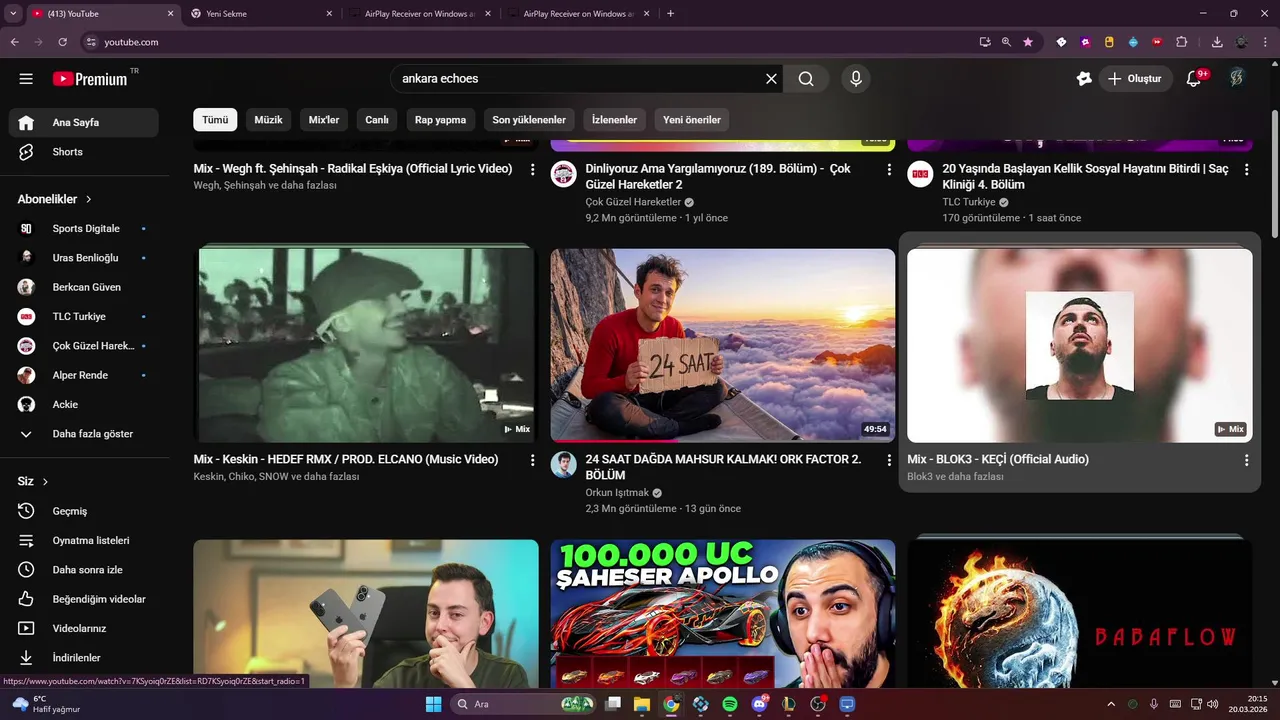Screen dimensions: 1280x720
Task: Expand the Abonelikler section arrow
Action: click(x=89, y=199)
